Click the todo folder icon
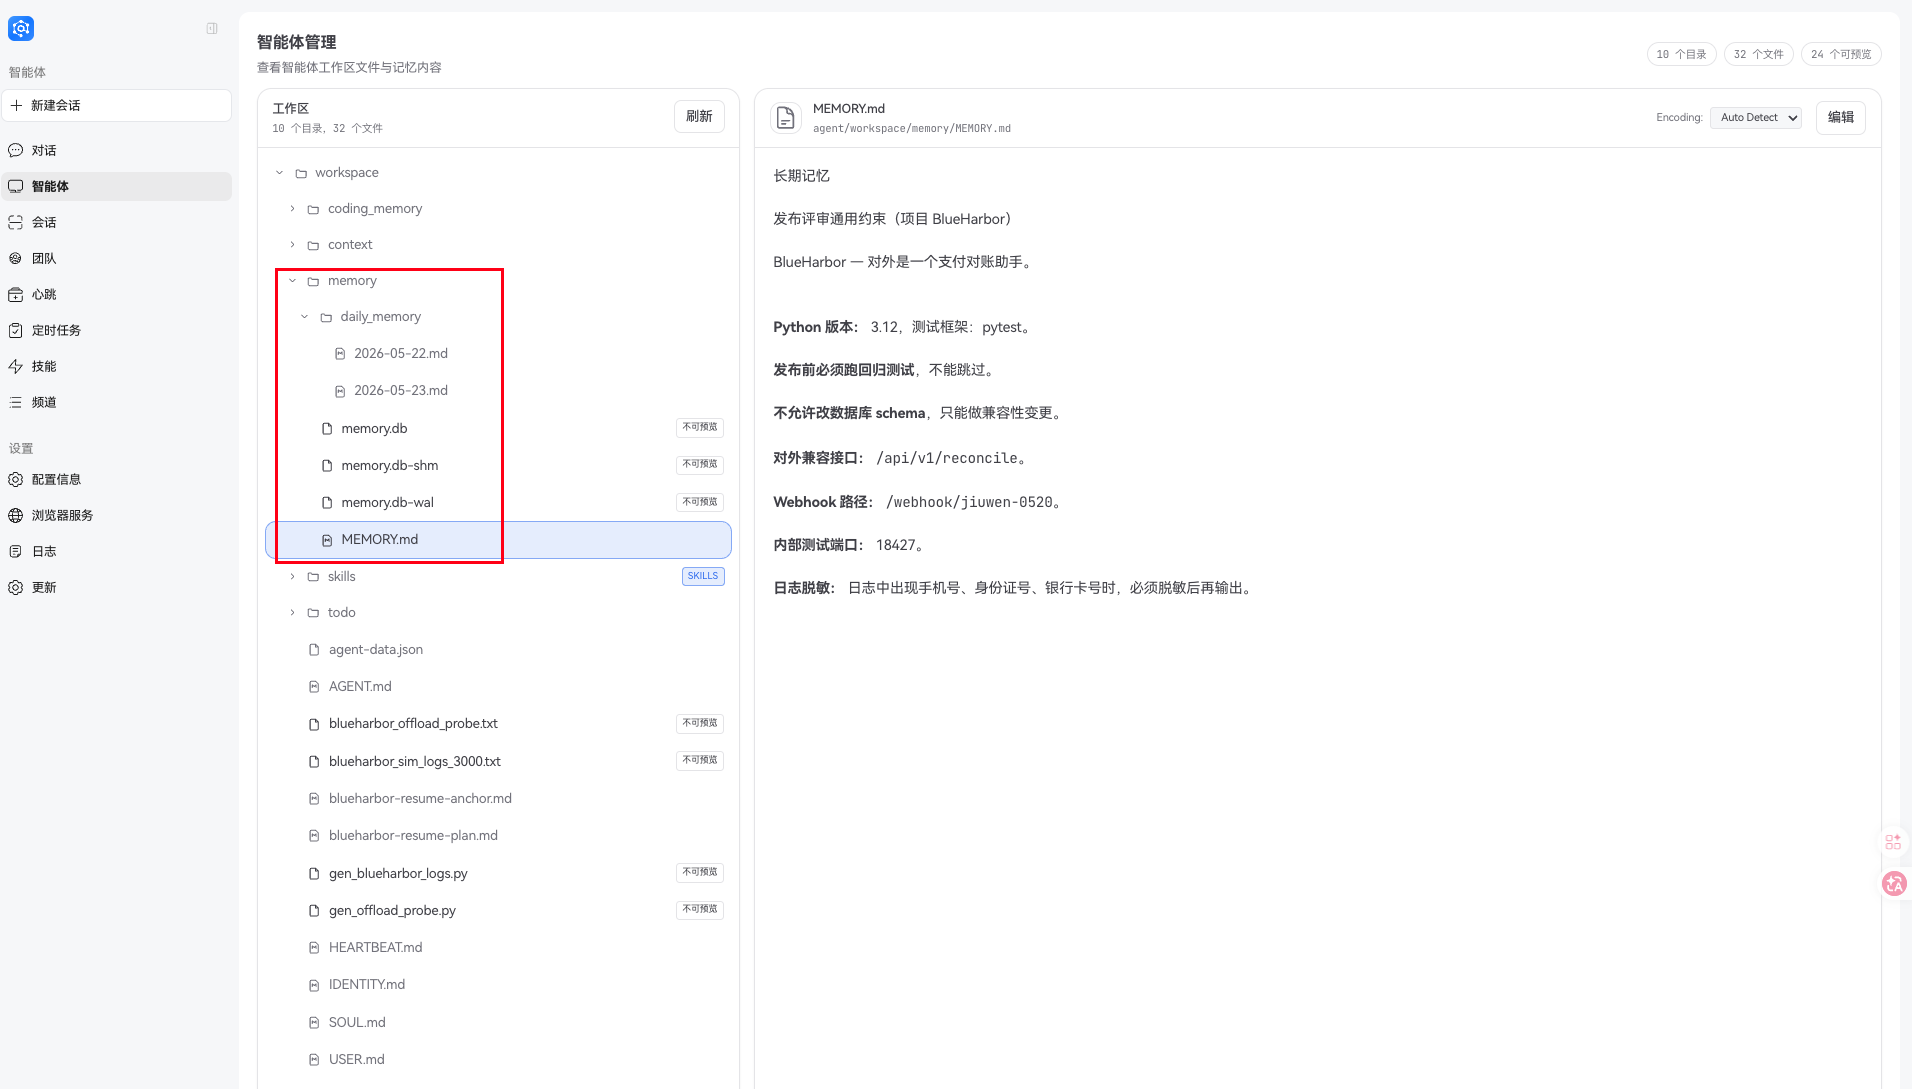This screenshot has width=1912, height=1089. pyautogui.click(x=313, y=613)
